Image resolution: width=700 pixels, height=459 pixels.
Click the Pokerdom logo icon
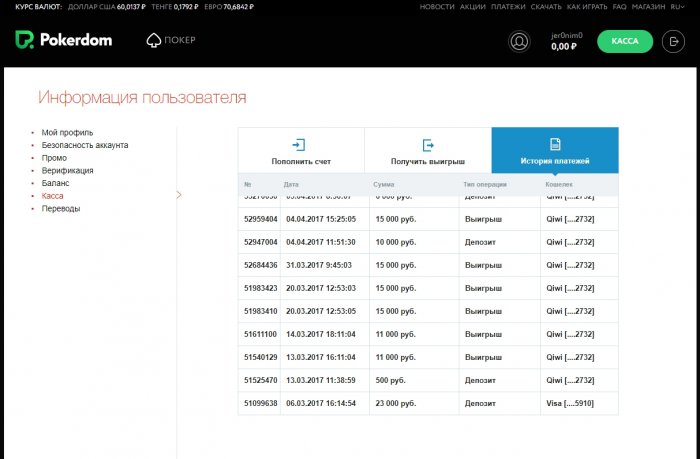[x=24, y=41]
